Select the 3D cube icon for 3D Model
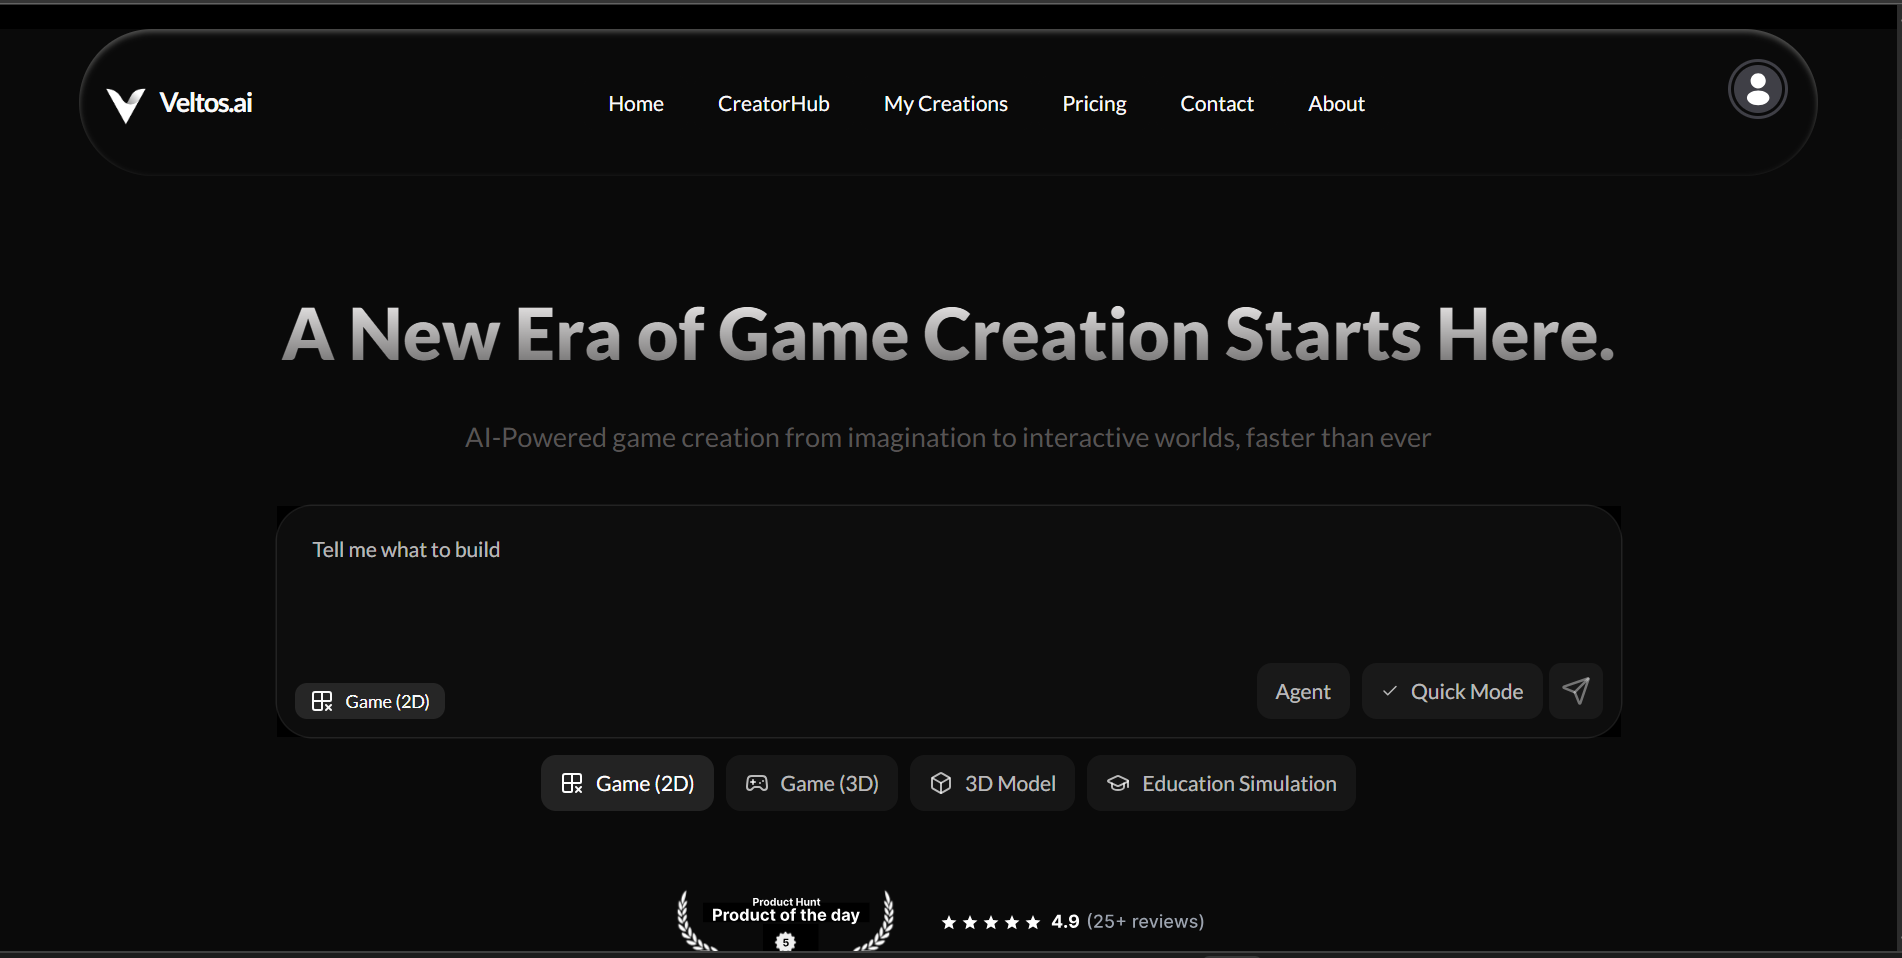The height and width of the screenshot is (958, 1902). 941,783
